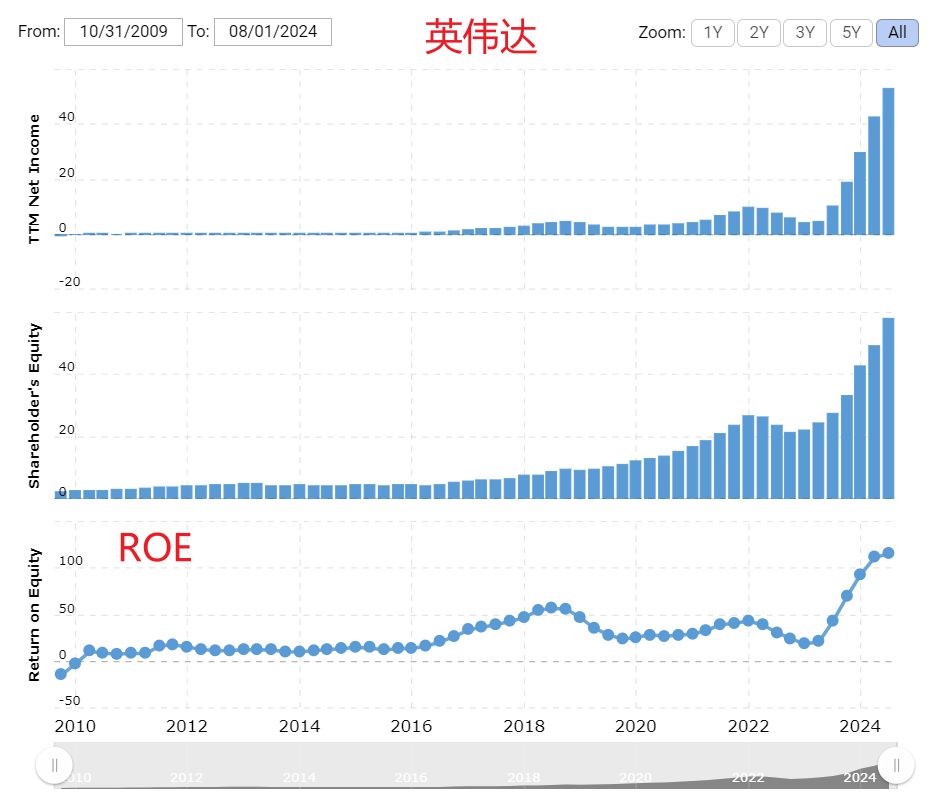Click the 2016 x-axis label

pyautogui.click(x=411, y=726)
